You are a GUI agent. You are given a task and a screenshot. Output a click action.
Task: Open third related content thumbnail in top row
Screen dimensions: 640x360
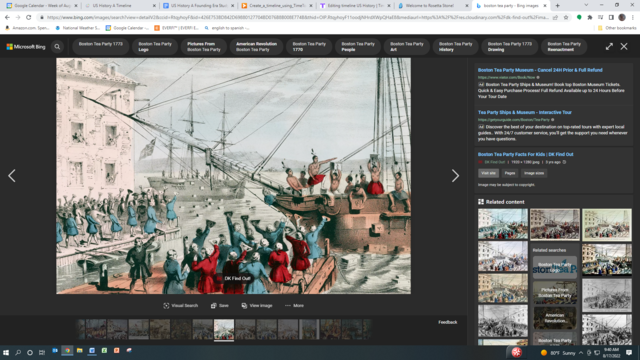click(607, 224)
